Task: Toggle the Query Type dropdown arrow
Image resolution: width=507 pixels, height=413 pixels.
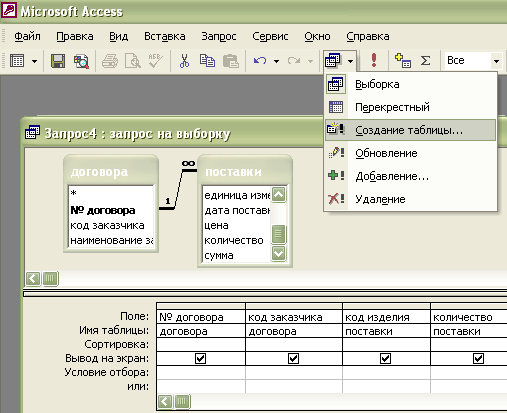Action: click(350, 61)
